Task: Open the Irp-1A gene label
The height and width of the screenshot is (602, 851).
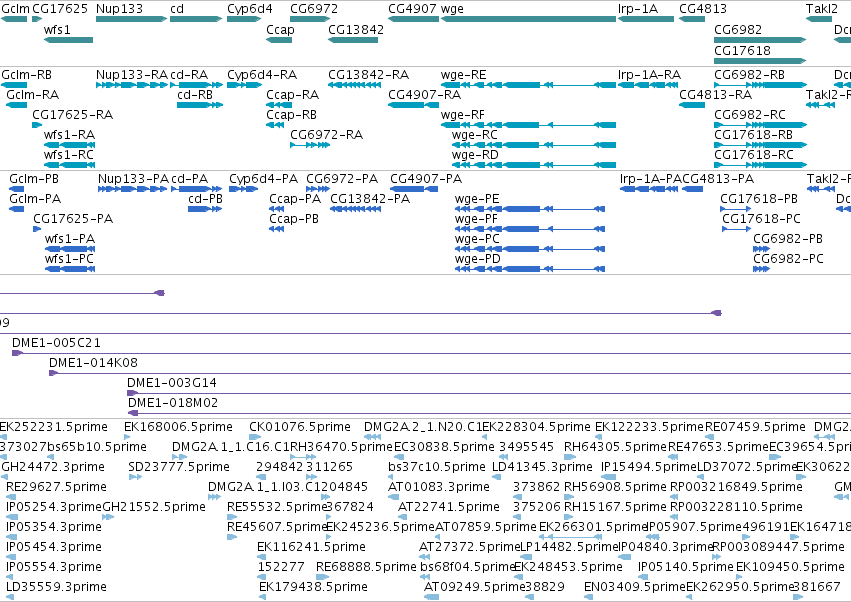Action: 638,9
